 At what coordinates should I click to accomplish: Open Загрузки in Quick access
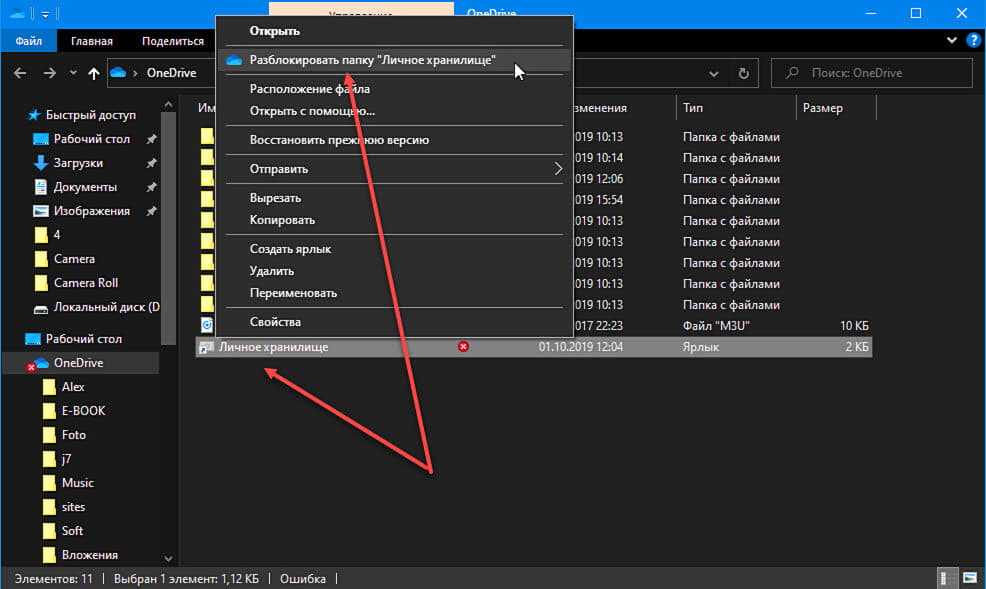coord(78,163)
